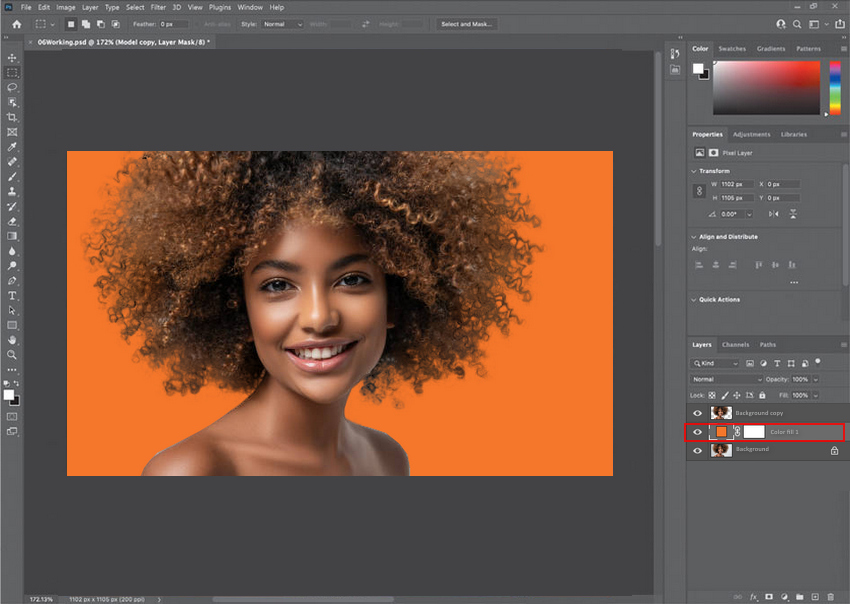Click the Create new layer icon

(815, 596)
